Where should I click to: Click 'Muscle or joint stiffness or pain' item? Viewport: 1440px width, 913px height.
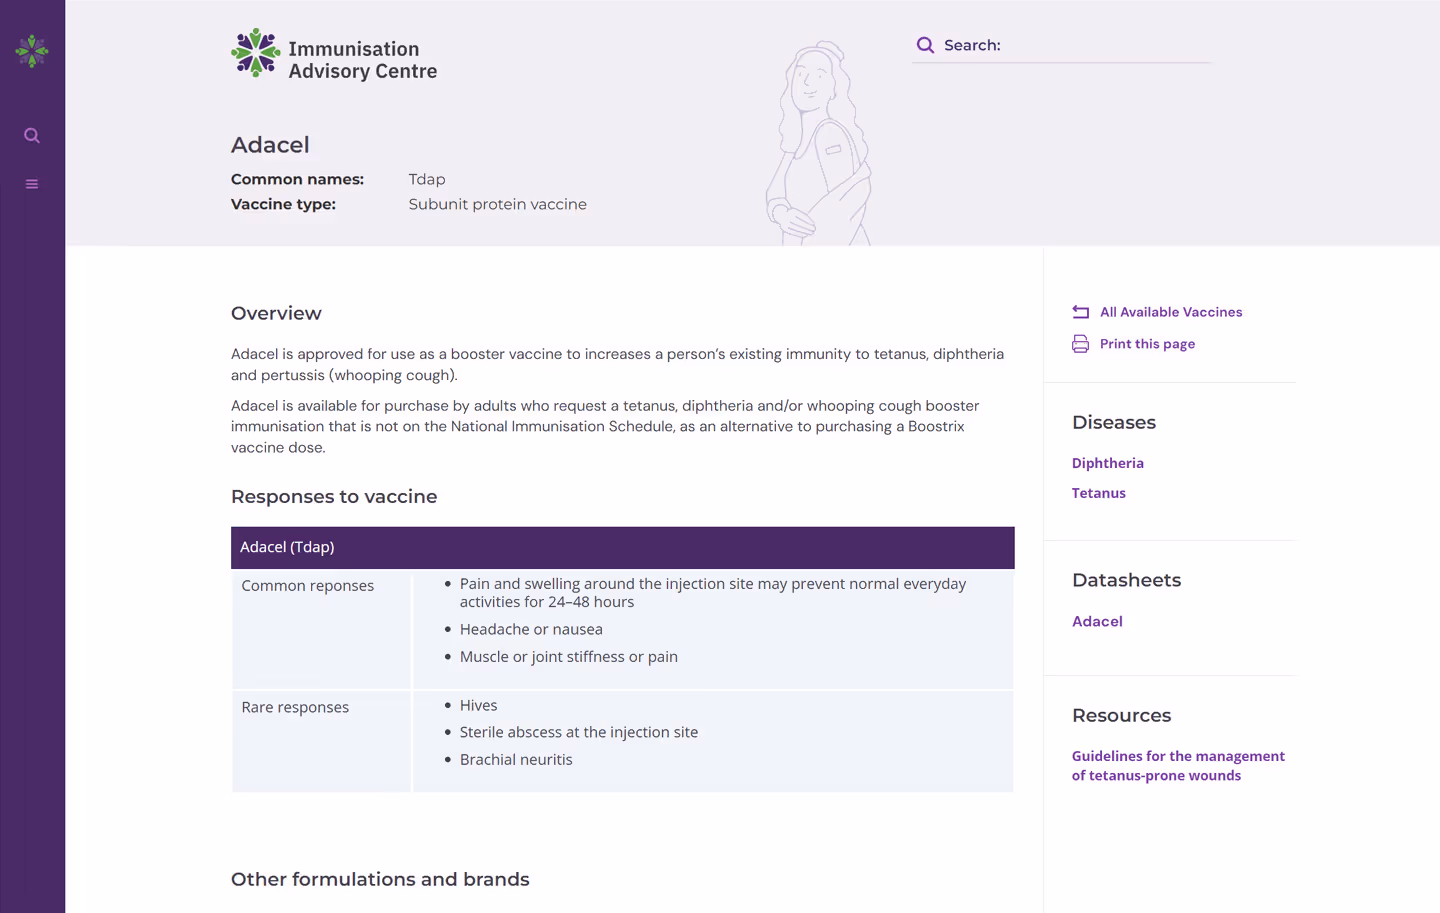pos(568,657)
